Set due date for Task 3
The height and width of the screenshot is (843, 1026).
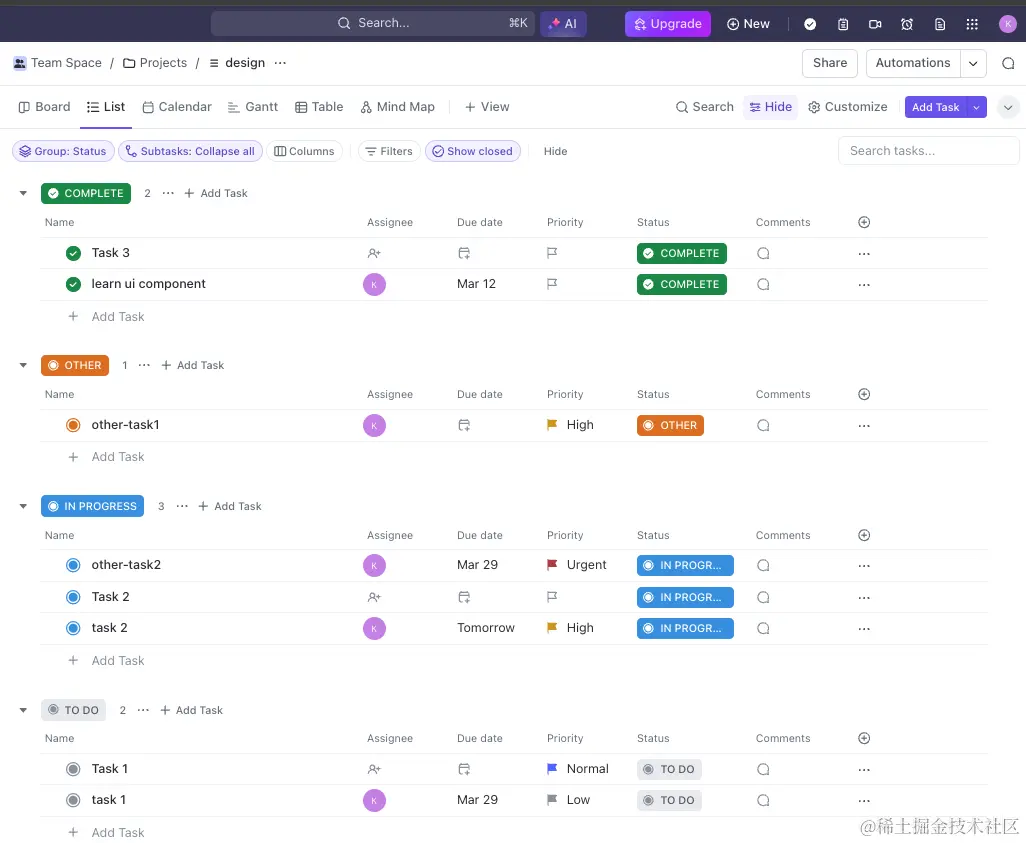[x=464, y=253]
